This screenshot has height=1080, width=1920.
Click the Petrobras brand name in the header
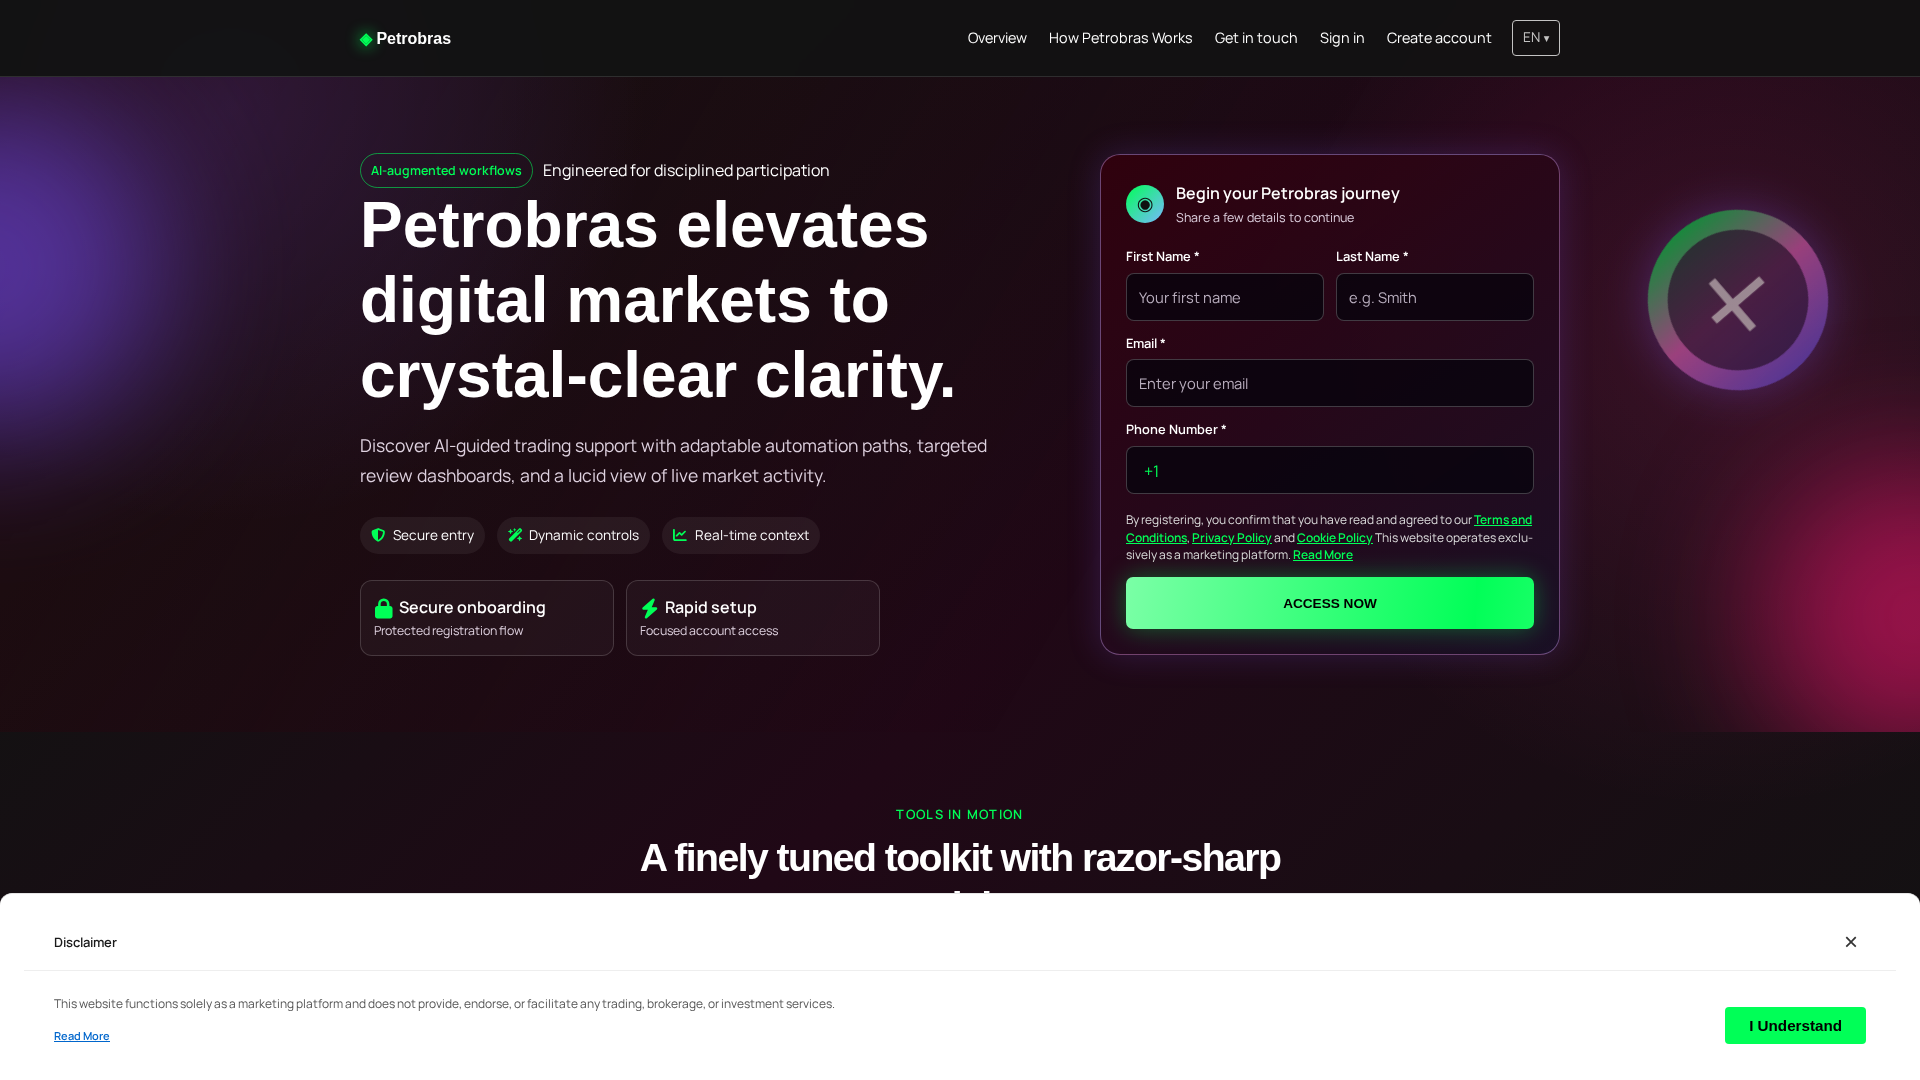(413, 39)
